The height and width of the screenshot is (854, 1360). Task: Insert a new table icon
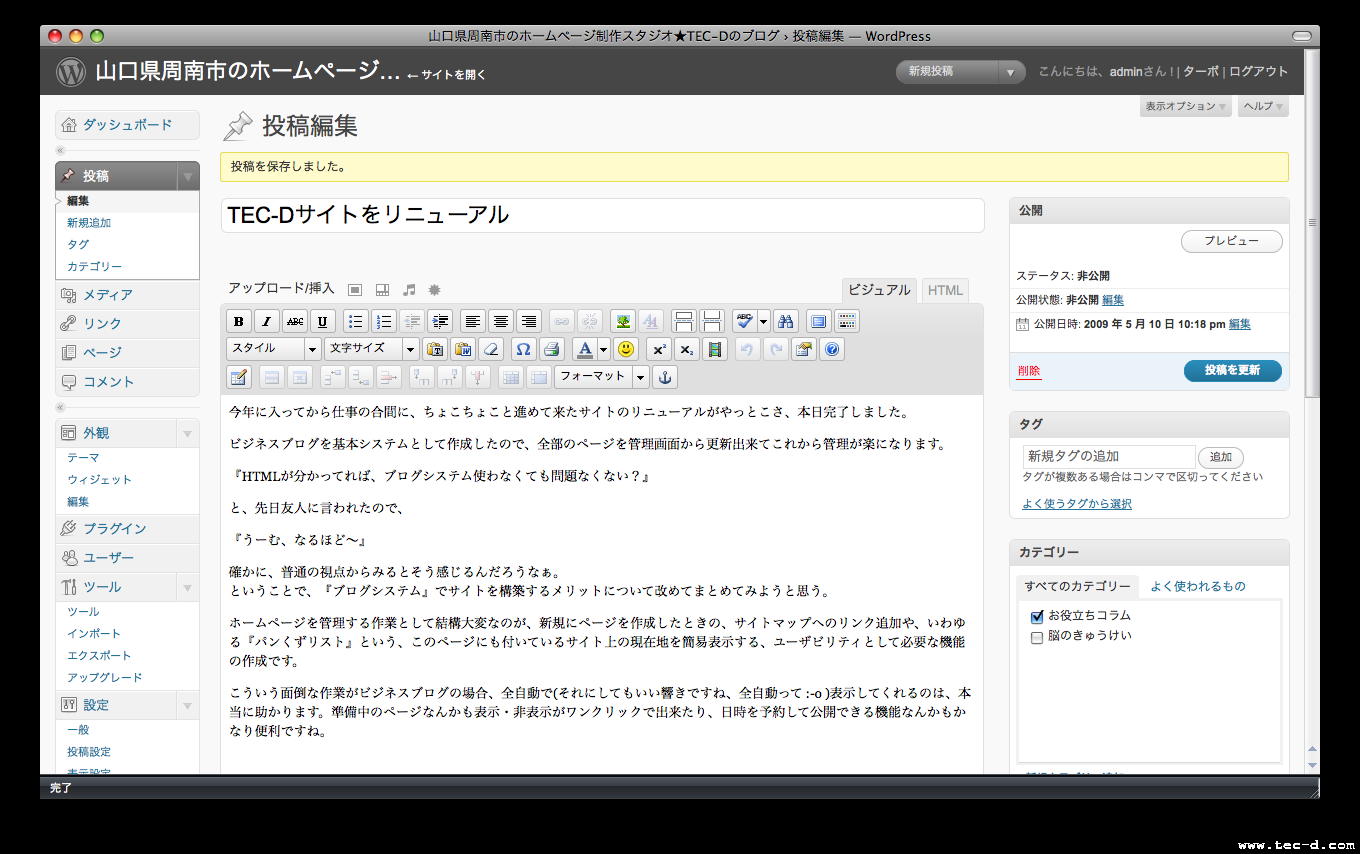(x=239, y=377)
